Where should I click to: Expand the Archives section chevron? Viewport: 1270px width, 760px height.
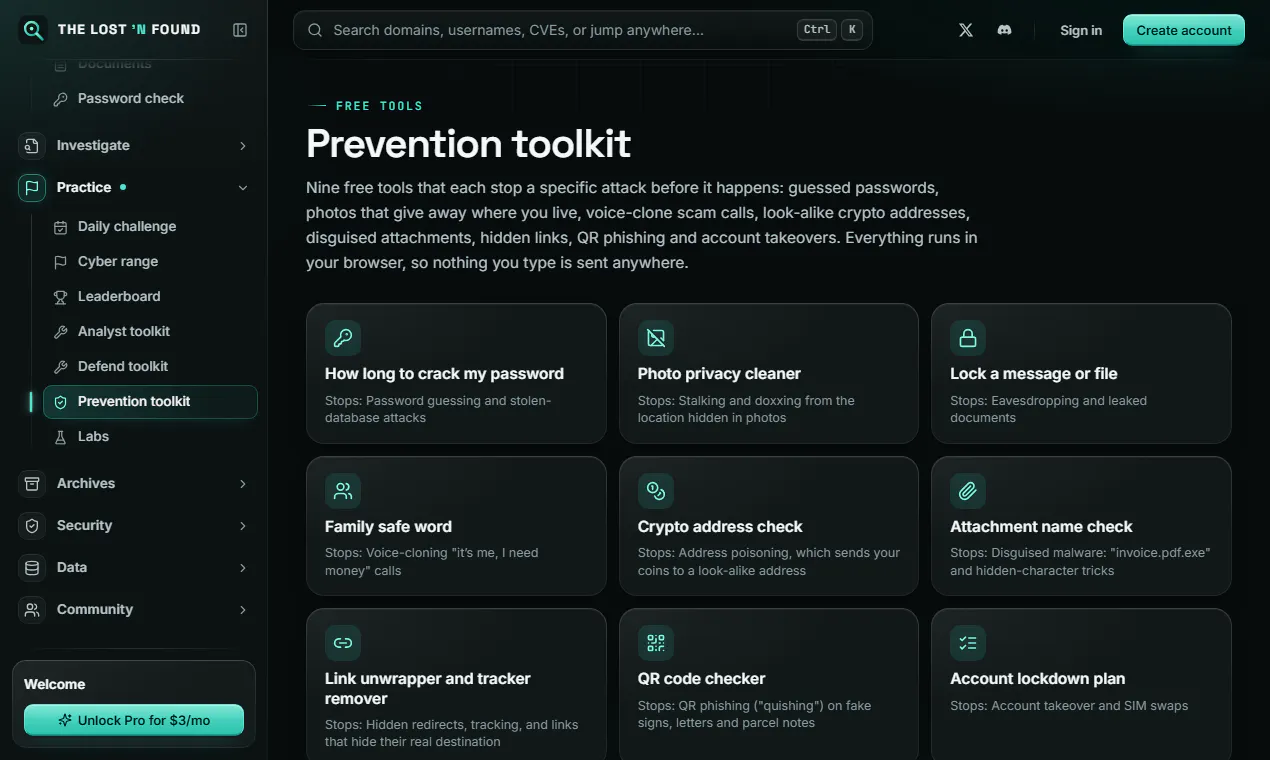[243, 484]
